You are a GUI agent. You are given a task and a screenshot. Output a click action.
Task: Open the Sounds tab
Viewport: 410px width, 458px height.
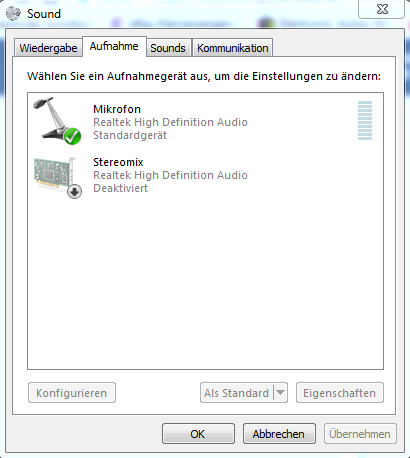coord(168,48)
